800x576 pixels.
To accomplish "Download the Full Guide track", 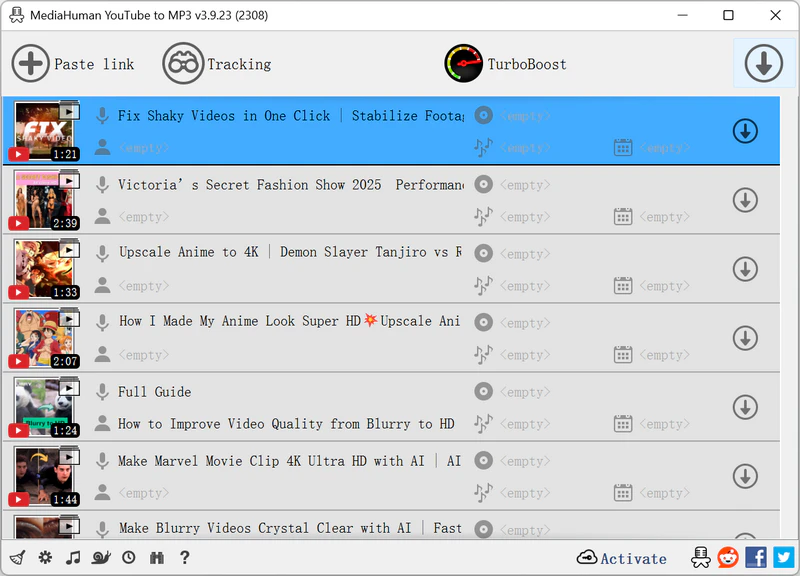I will point(745,407).
